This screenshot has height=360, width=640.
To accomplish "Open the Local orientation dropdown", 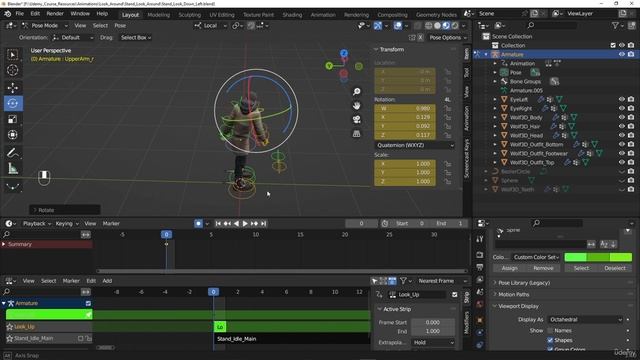I will tap(210, 25).
